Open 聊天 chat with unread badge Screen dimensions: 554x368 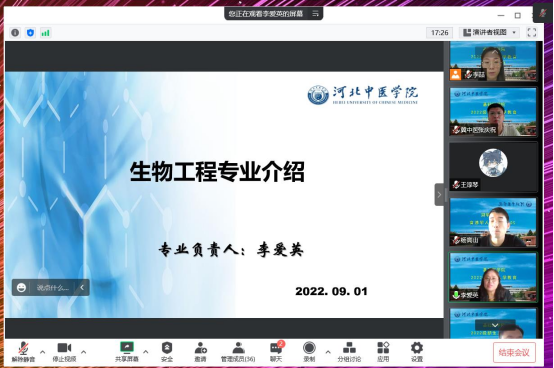point(276,351)
